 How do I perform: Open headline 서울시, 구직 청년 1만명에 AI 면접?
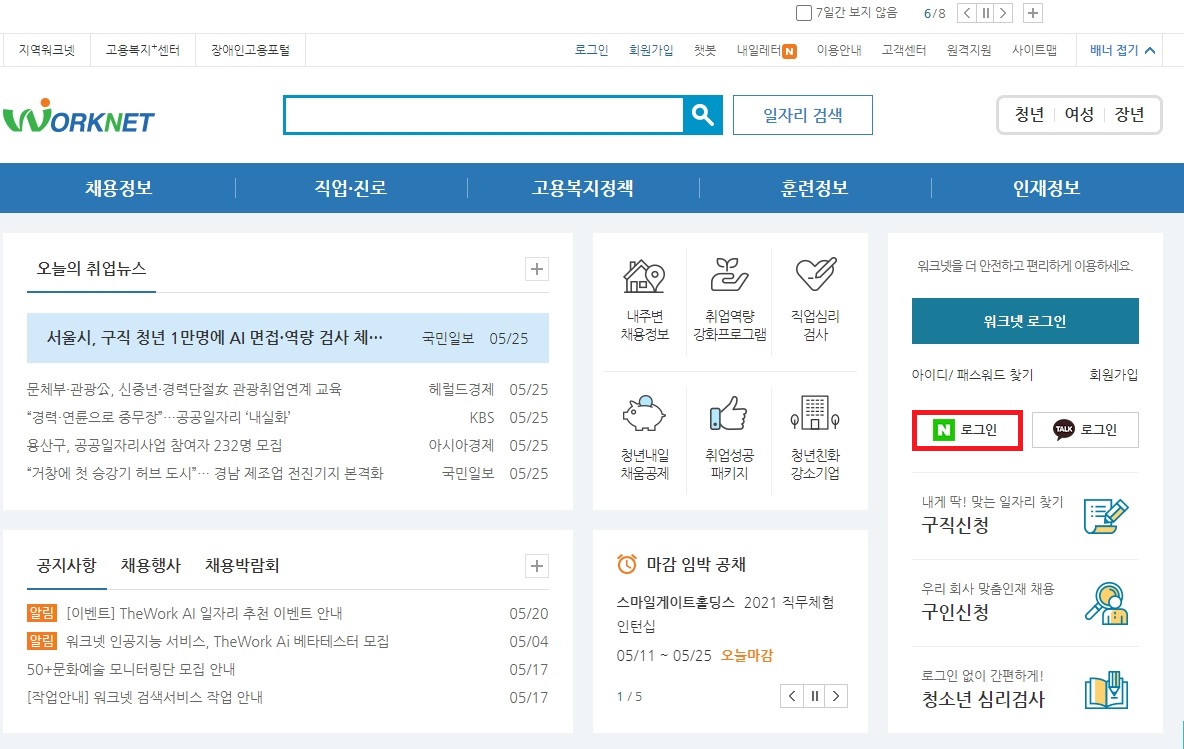(x=214, y=338)
